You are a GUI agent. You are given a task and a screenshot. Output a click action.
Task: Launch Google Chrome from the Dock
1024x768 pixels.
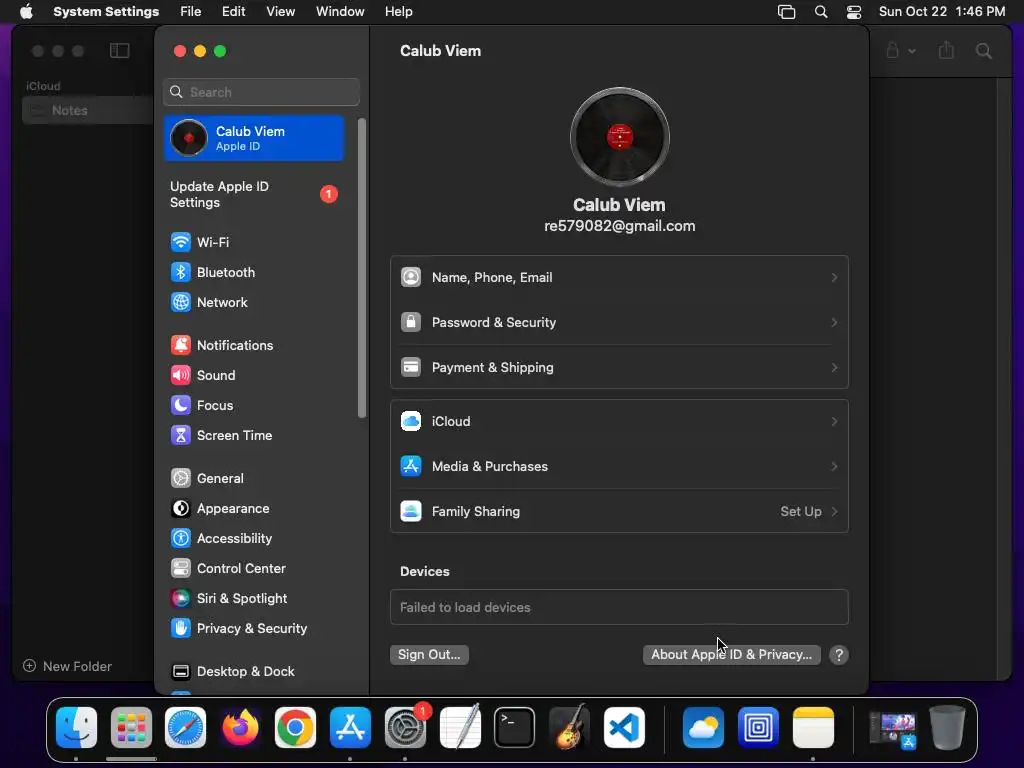(295, 728)
